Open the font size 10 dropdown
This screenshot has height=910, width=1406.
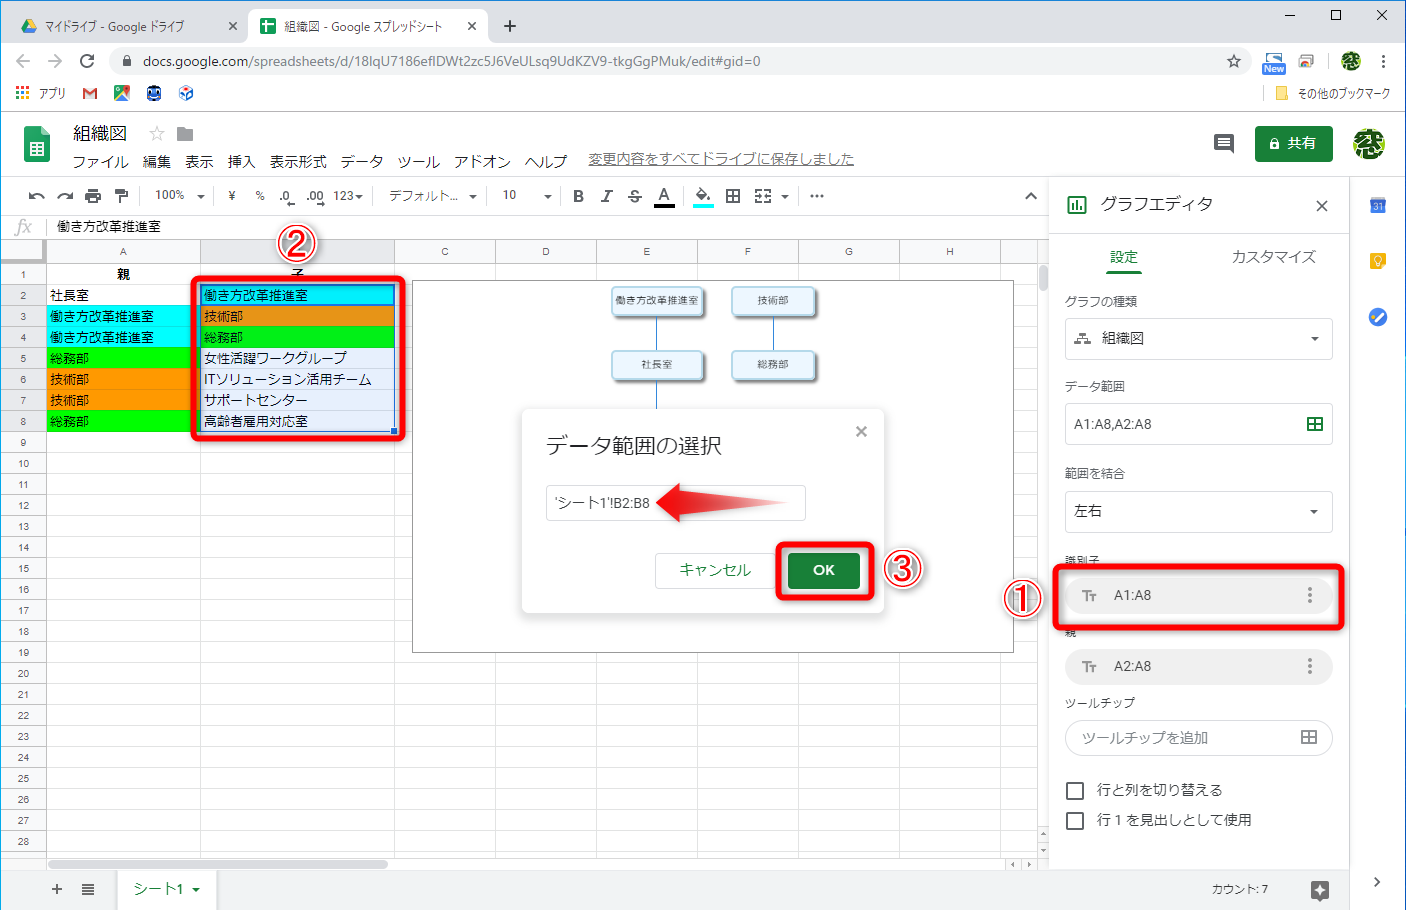point(527,196)
